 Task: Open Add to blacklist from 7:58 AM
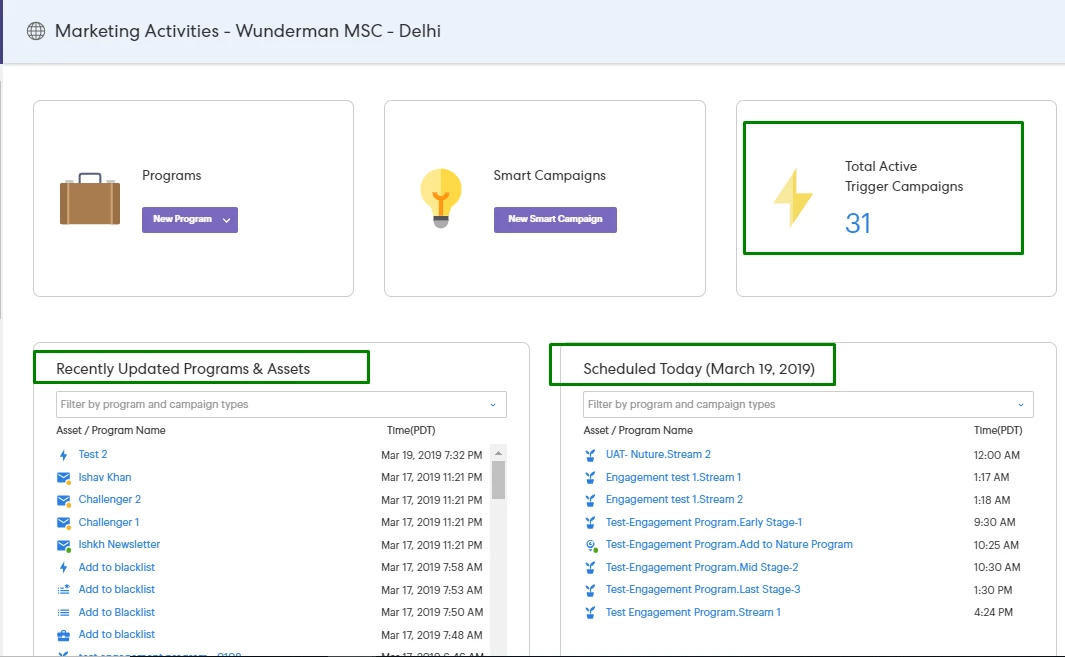click(116, 567)
